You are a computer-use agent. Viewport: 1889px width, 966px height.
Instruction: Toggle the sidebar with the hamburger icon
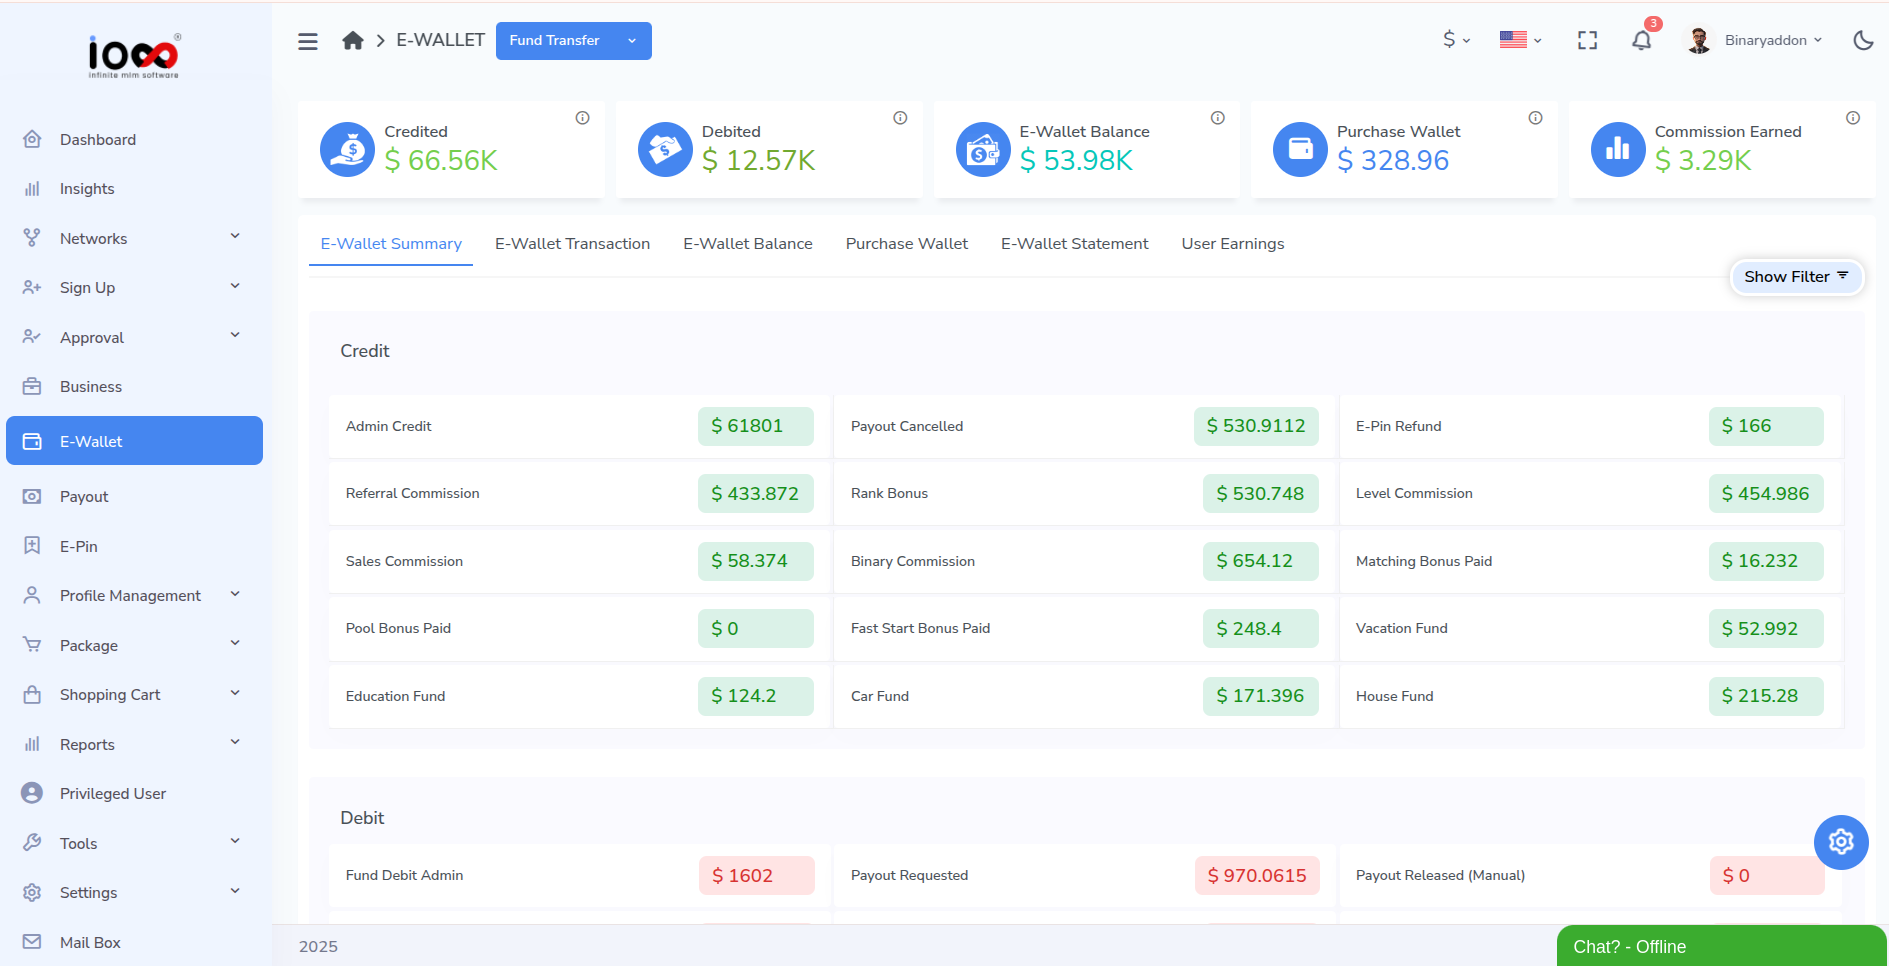[x=307, y=40]
